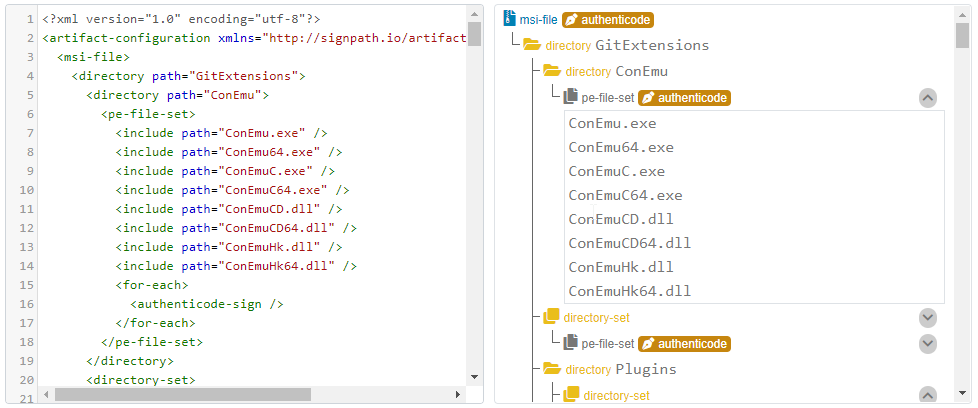978x408 pixels.
Task: Click the tree panel scroll up arrow
Action: pos(962,13)
